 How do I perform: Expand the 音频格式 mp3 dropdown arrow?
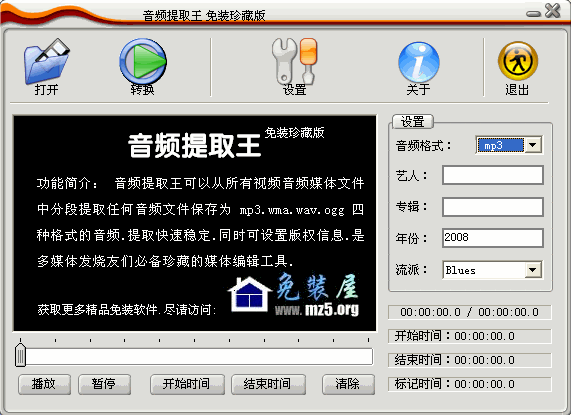tap(533, 145)
